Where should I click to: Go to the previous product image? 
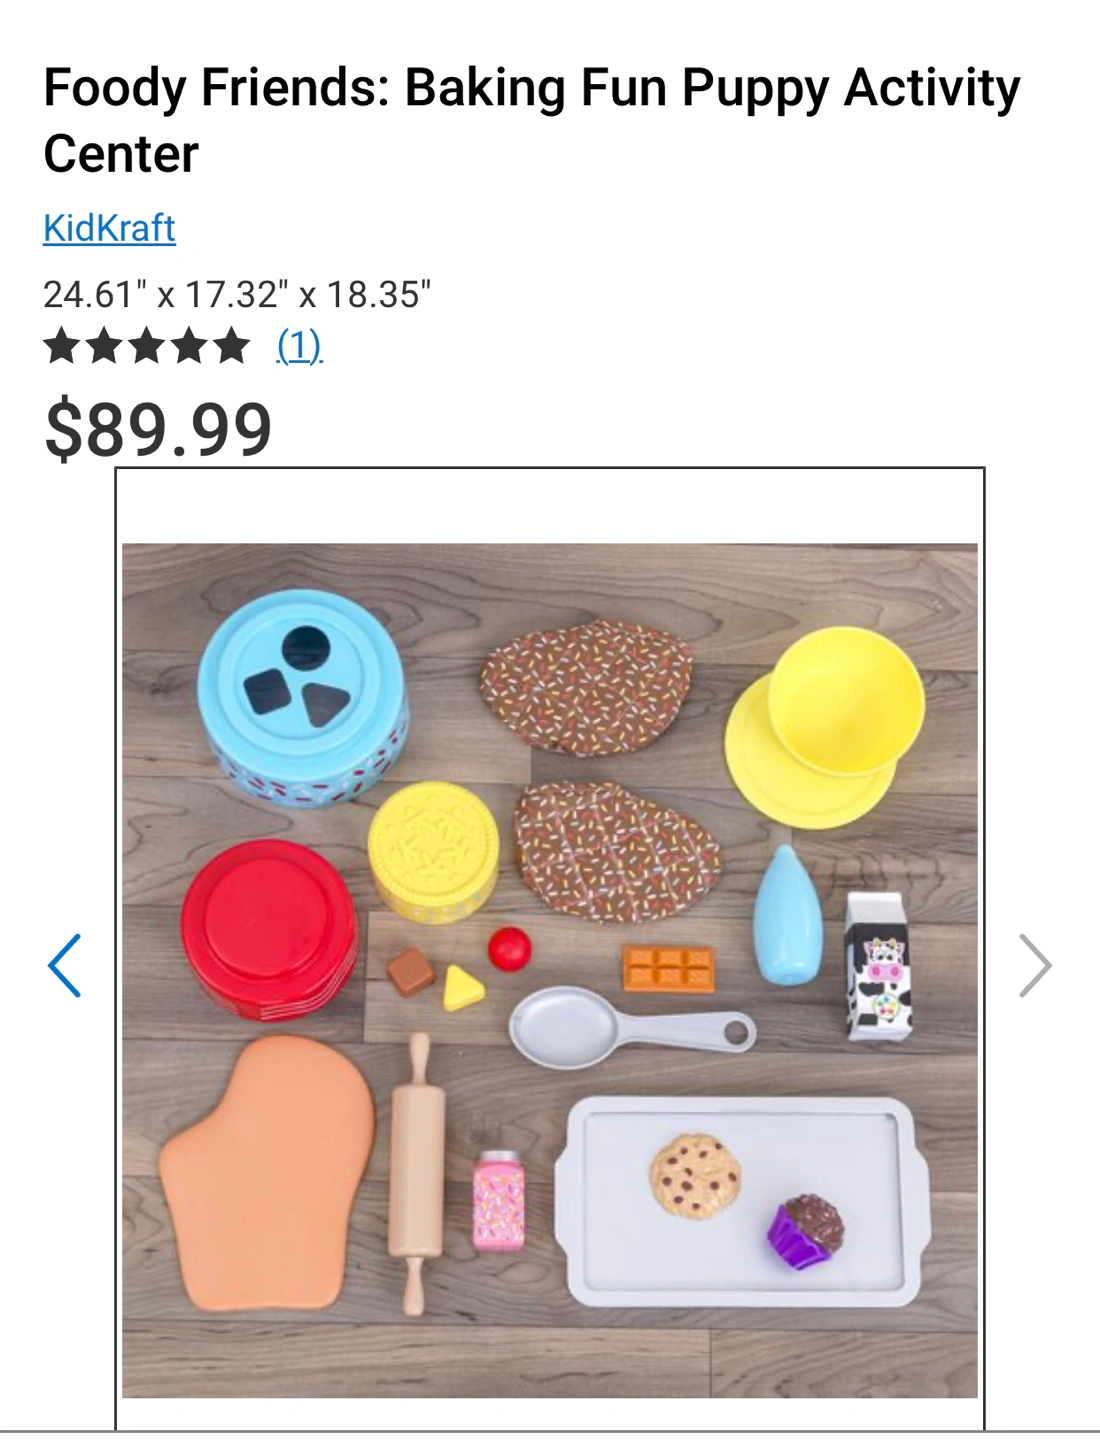click(x=65, y=965)
